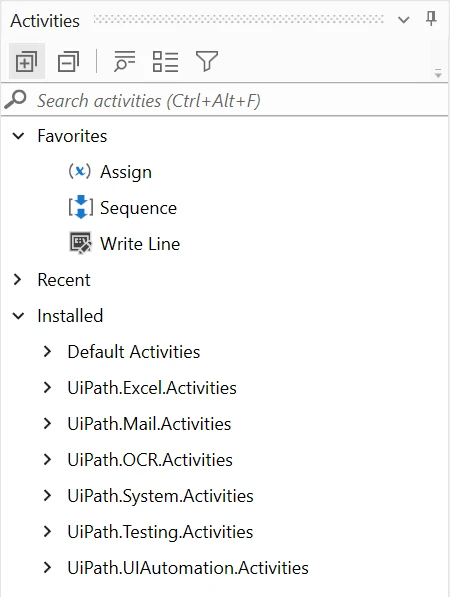Expand UiPath.Excel.Activities package
Image resolution: width=450 pixels, height=597 pixels.
[47, 387]
